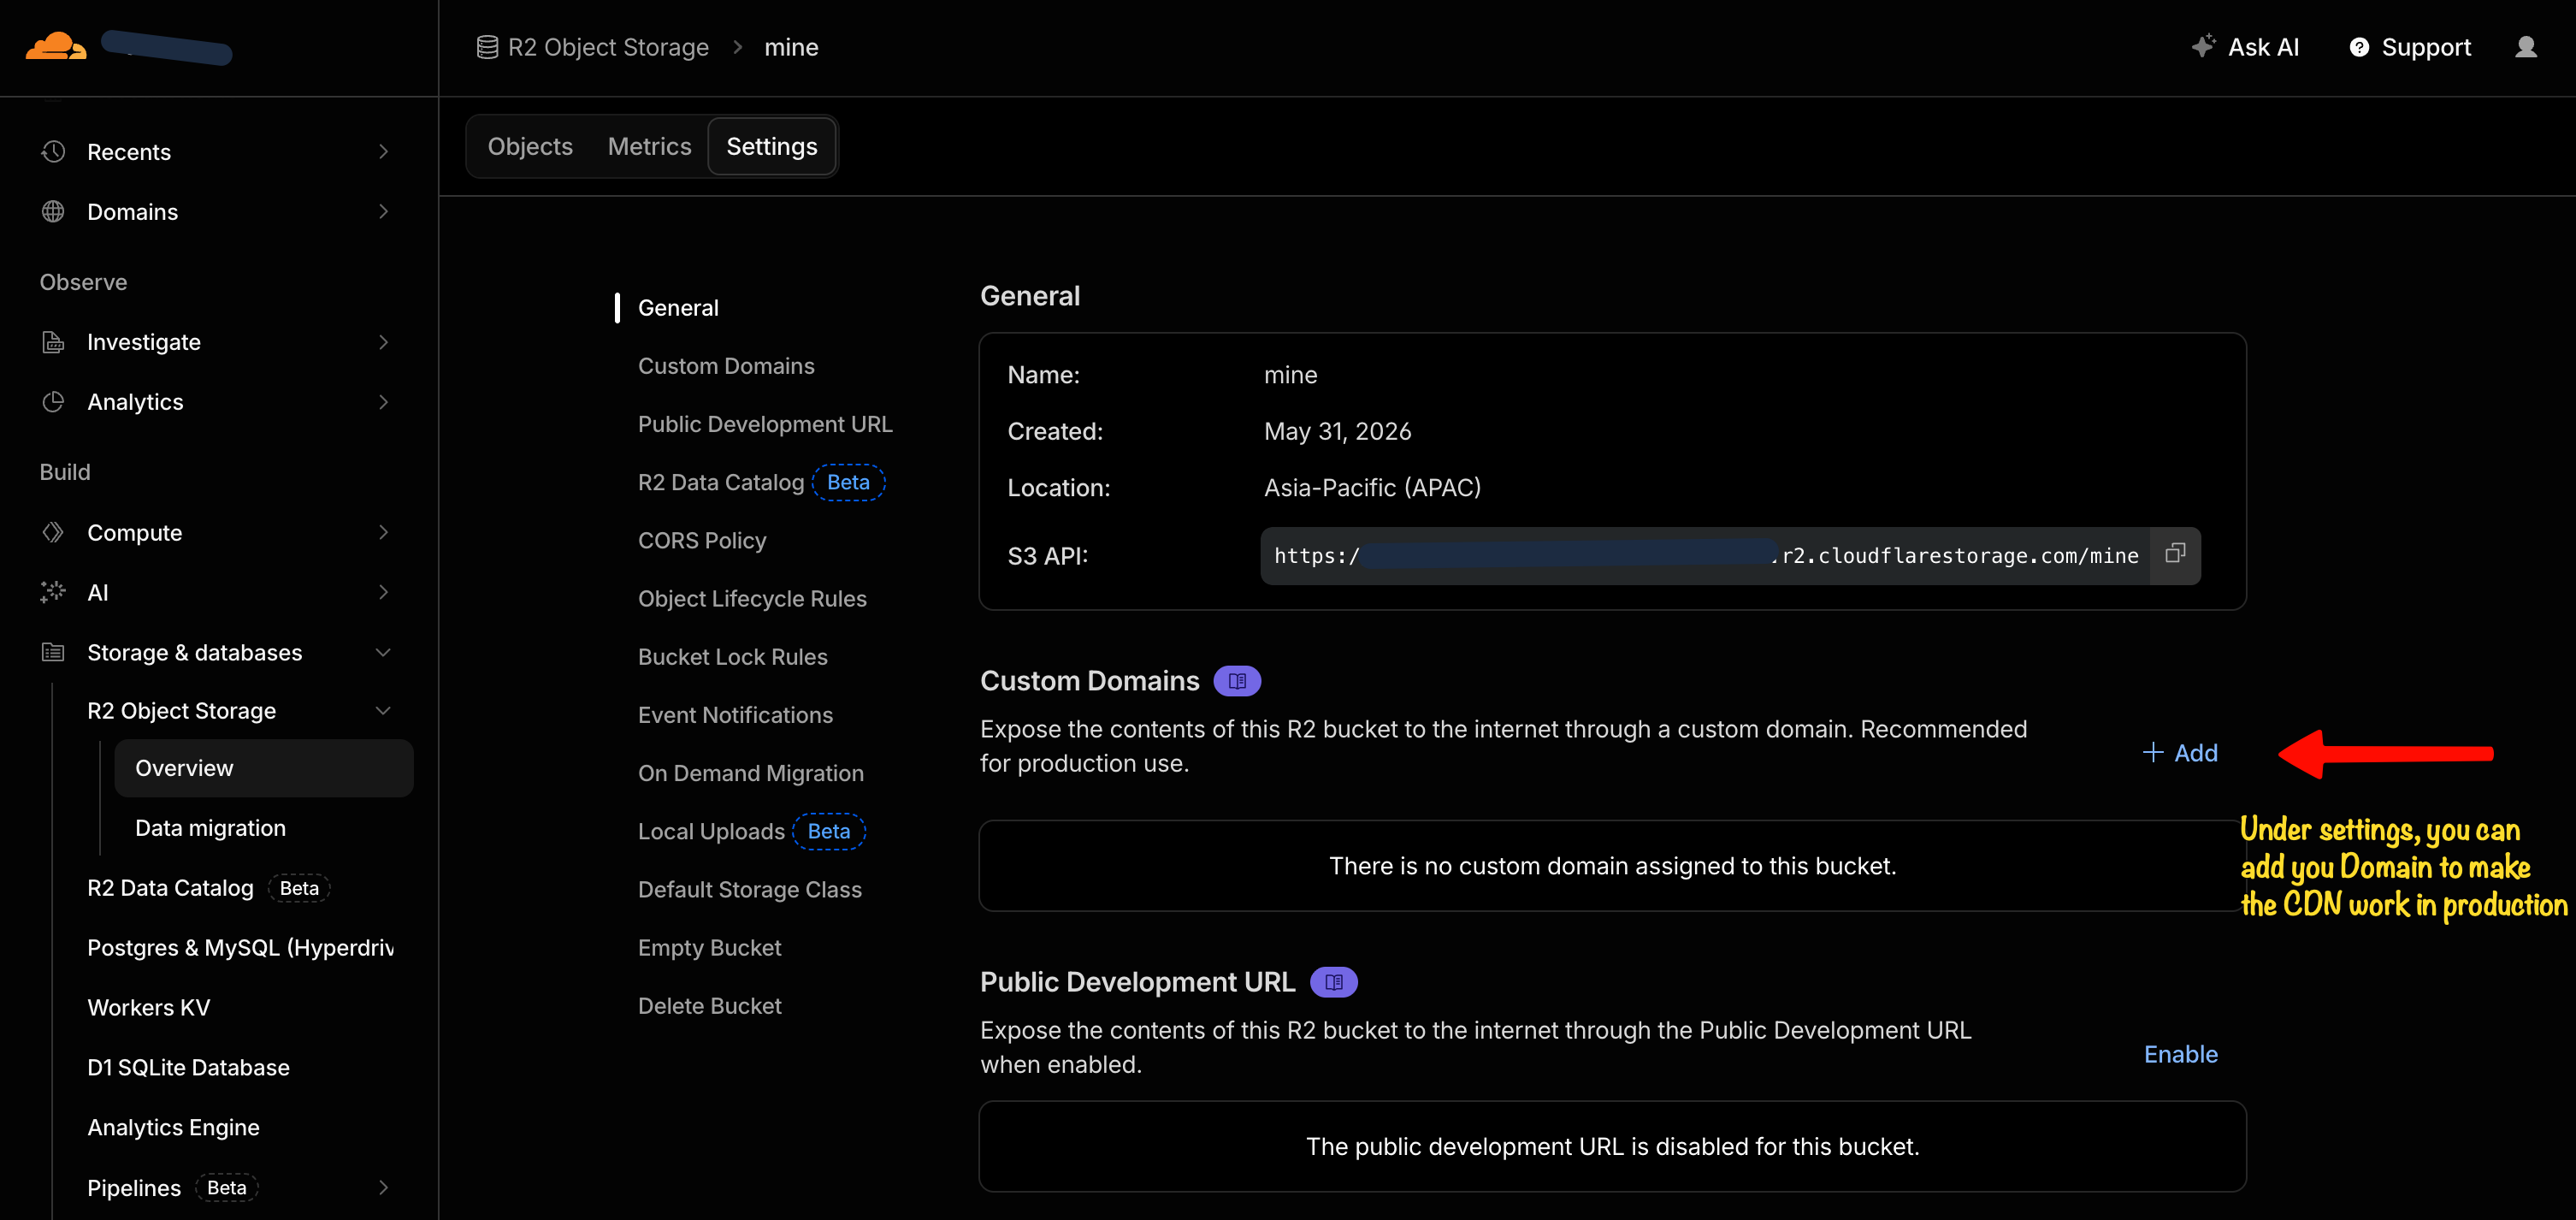Add a custom domain

pyautogui.click(x=2180, y=752)
